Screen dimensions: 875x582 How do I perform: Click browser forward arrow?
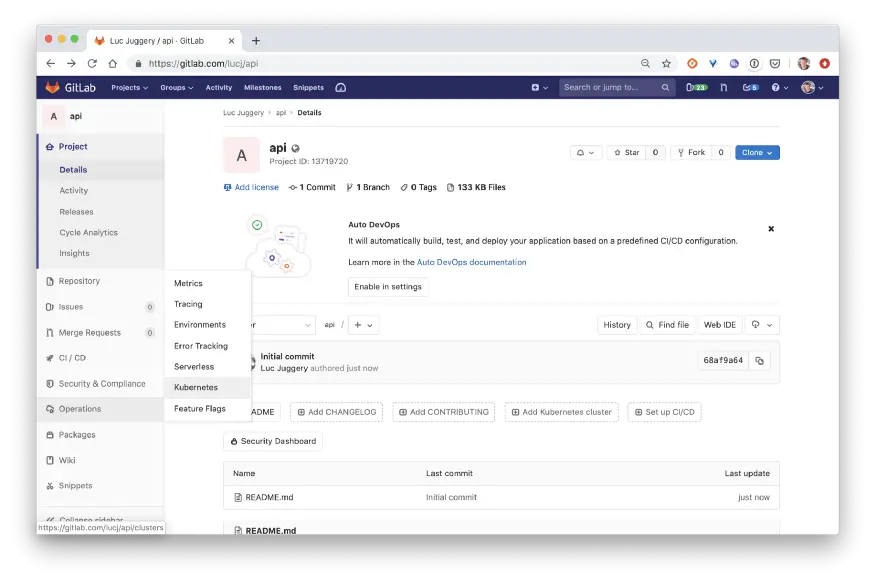pyautogui.click(x=71, y=64)
